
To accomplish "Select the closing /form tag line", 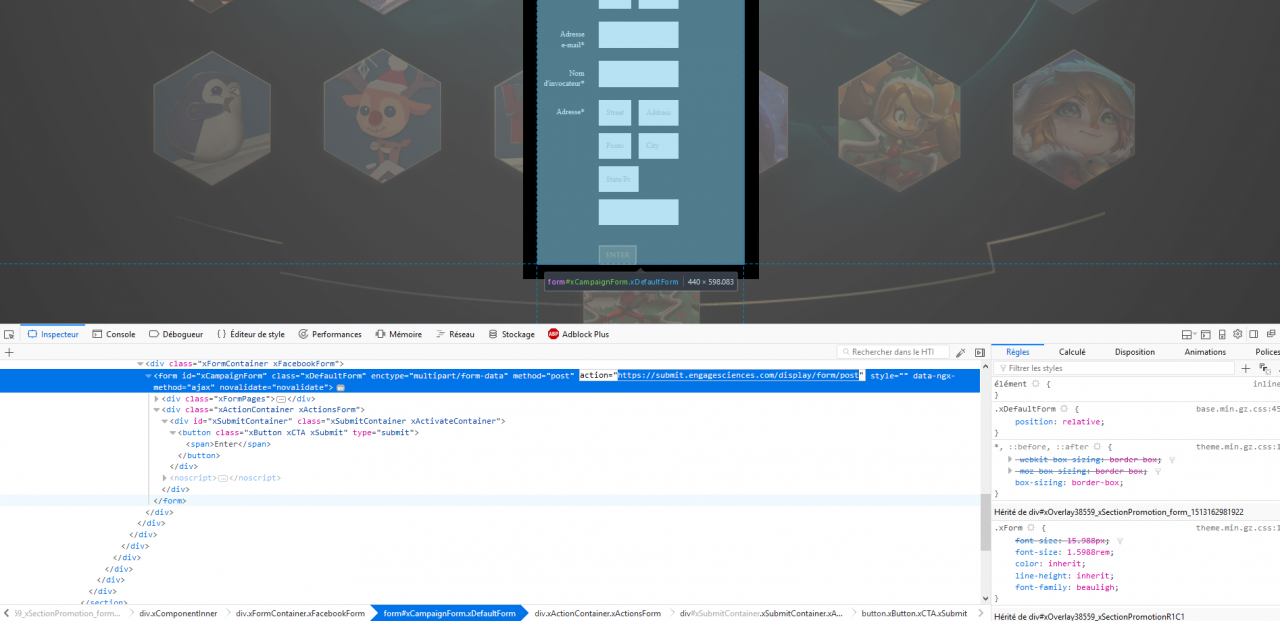I will [x=170, y=500].
